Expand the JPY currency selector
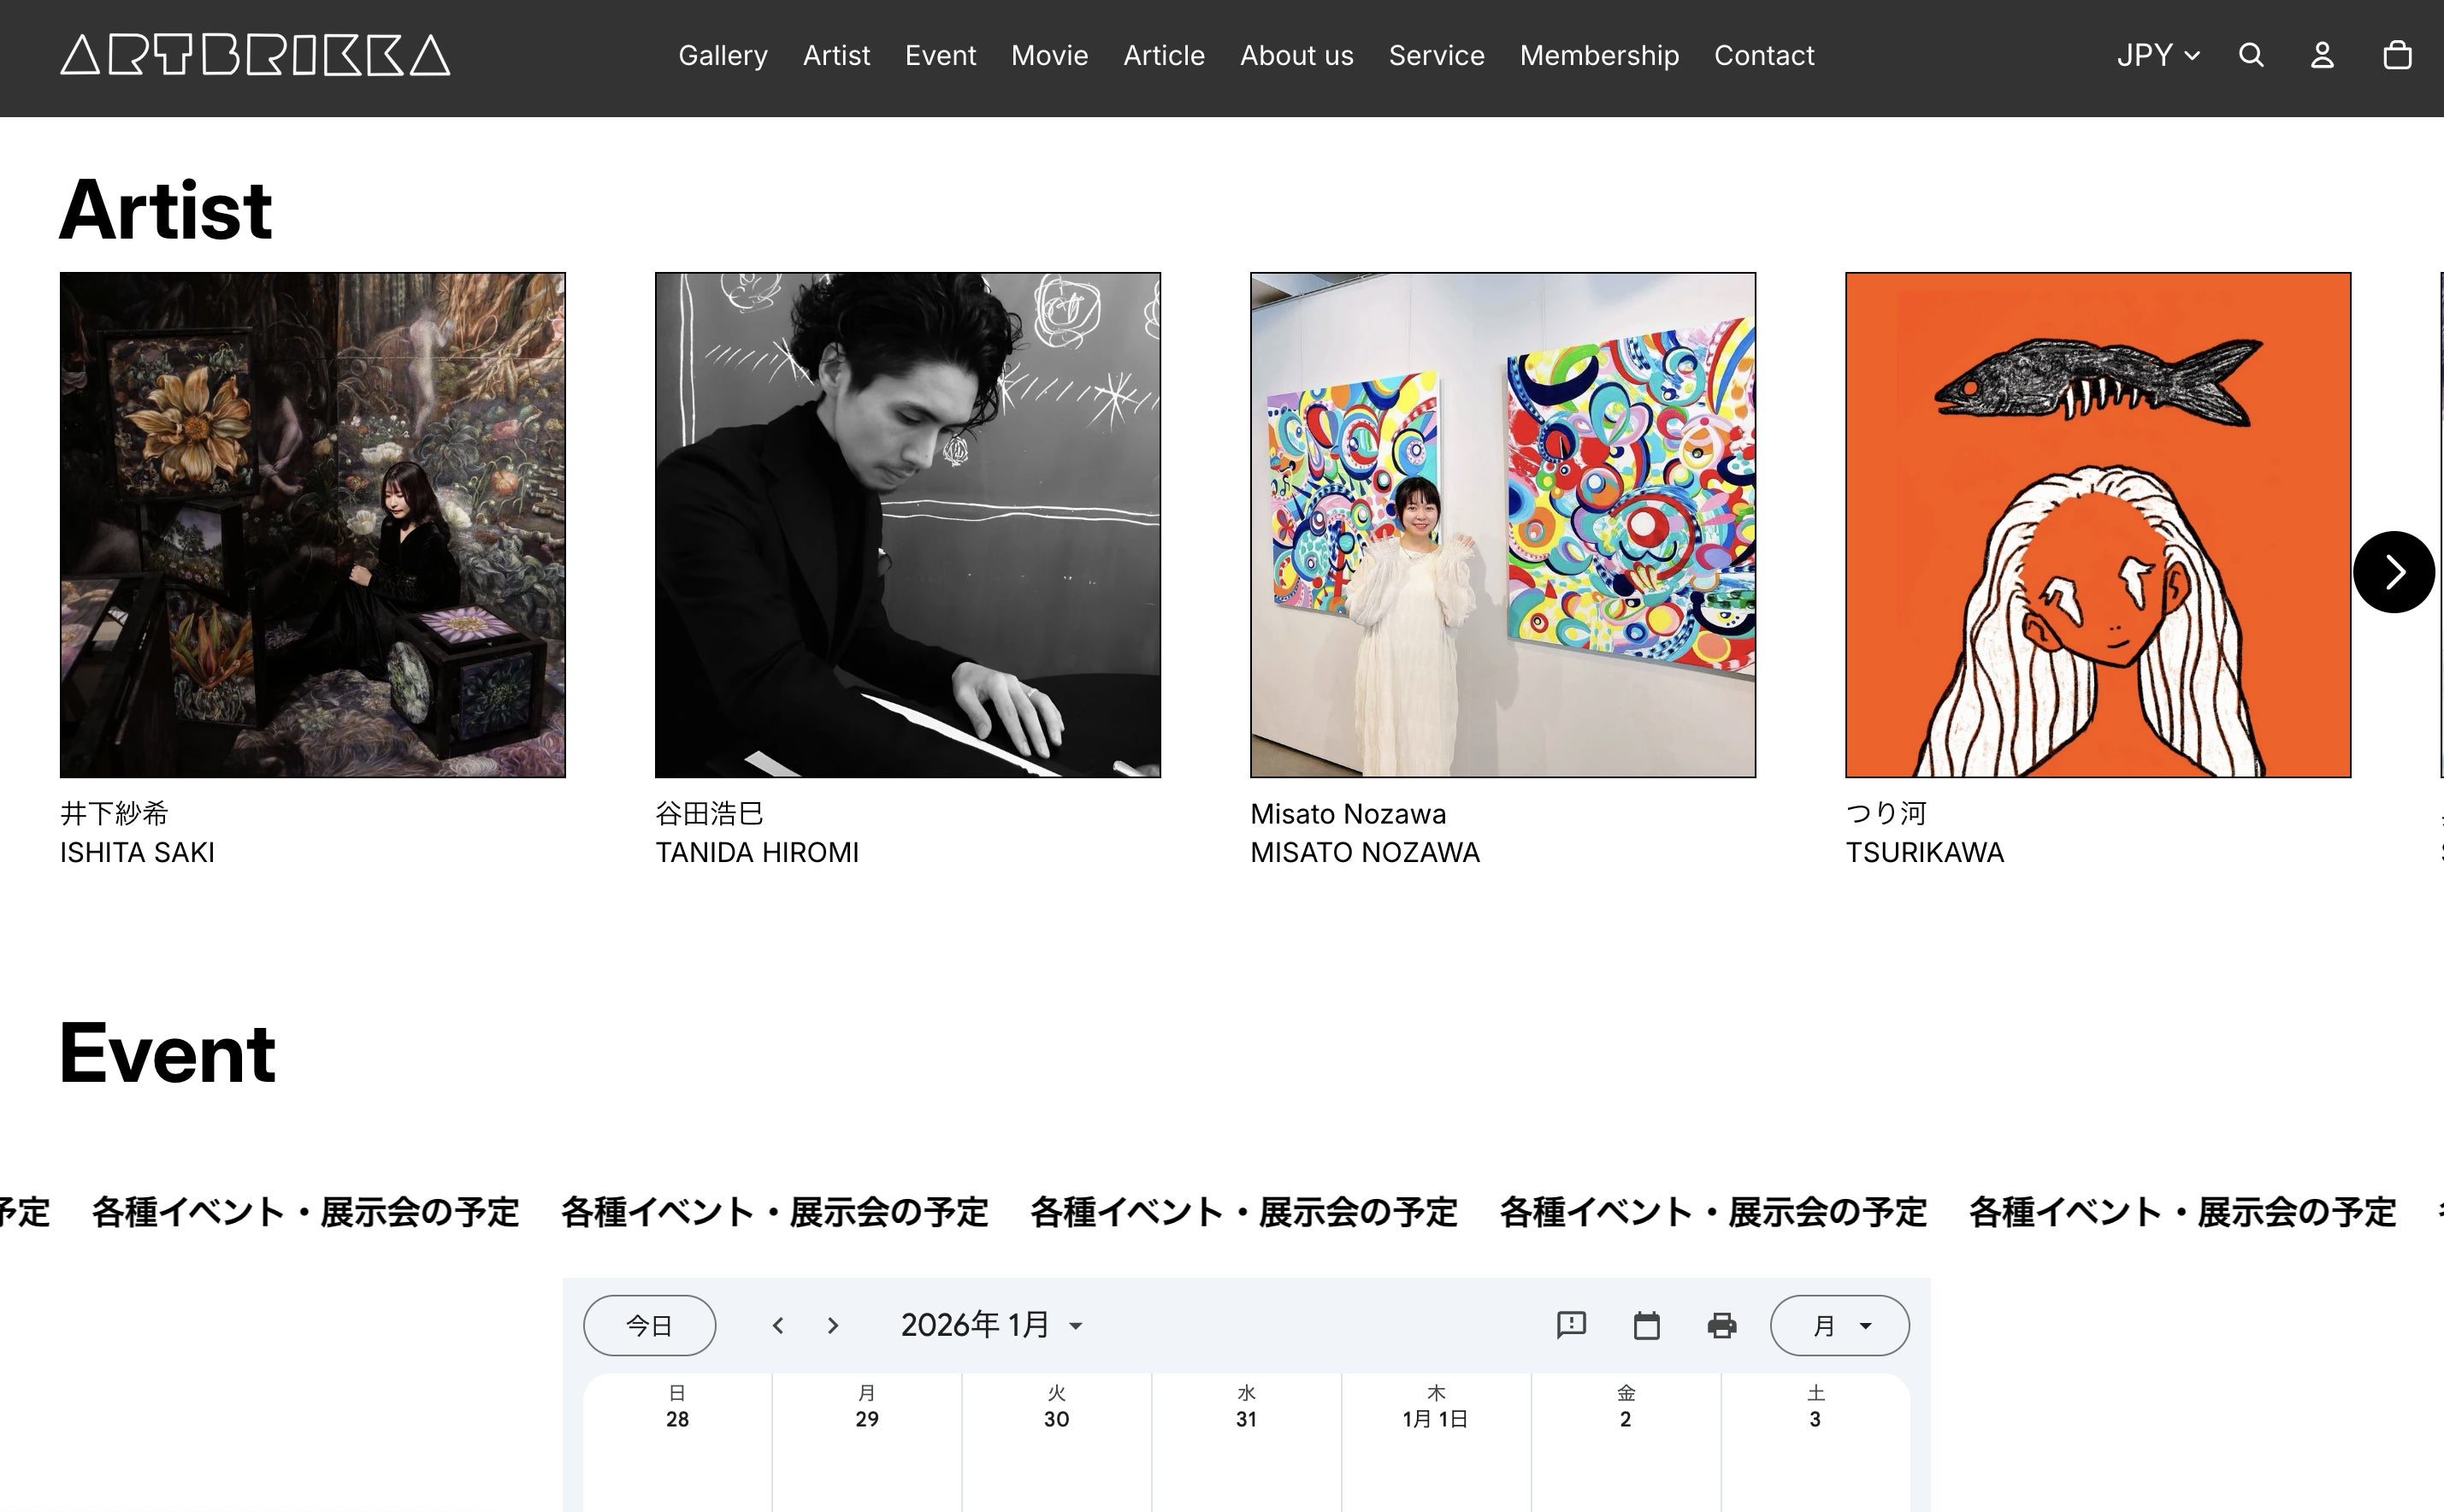Viewport: 2444px width, 1512px height. 2158,55
